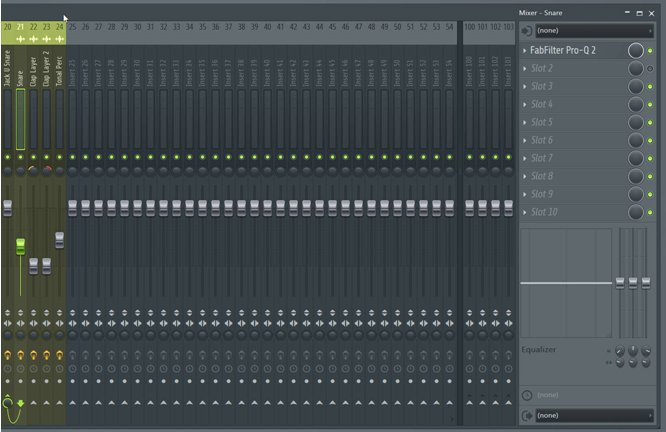
Task: Open FabFilter Pro-Q 2 plugin slot
Action: pos(563,50)
